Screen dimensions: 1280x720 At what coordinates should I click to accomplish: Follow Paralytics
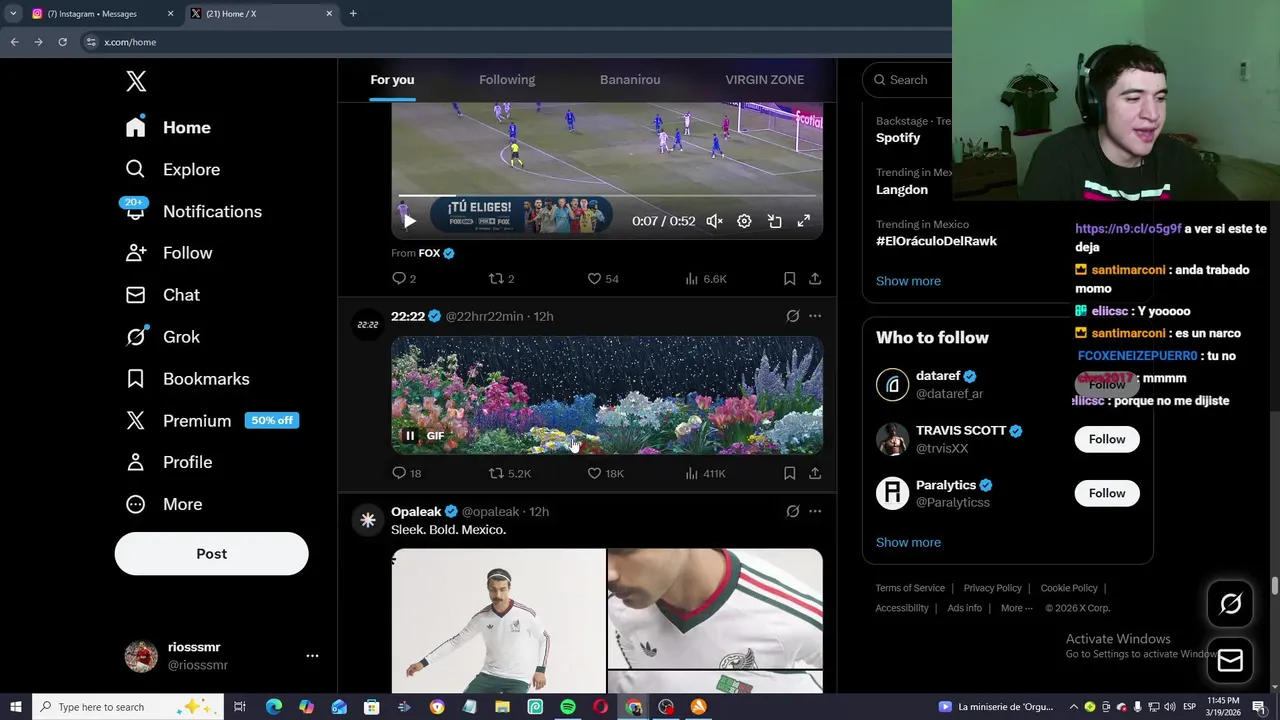1107,493
